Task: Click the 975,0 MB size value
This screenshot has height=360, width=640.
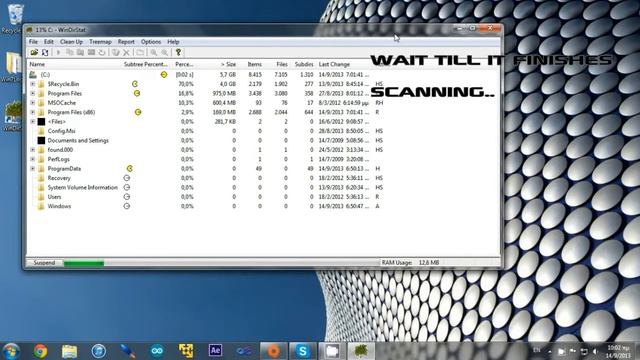Action: coord(224,93)
